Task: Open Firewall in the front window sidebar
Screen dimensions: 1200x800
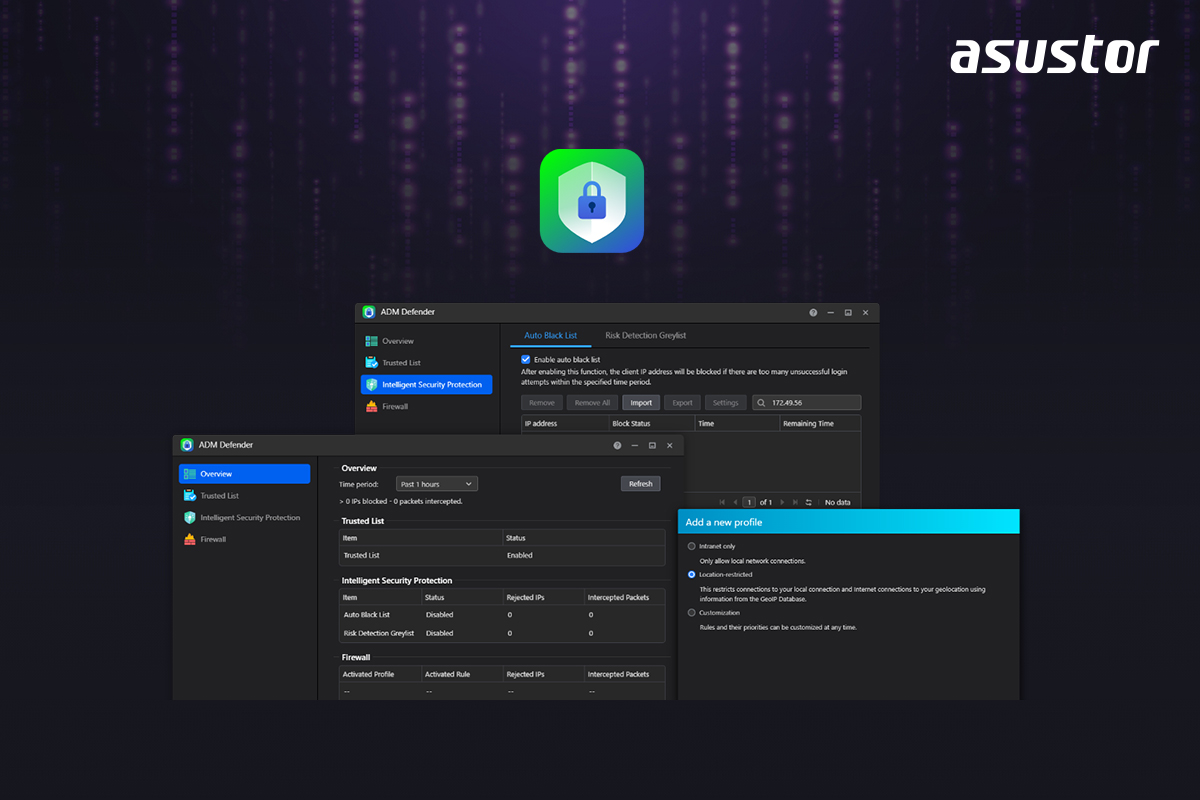Action: (x=212, y=539)
